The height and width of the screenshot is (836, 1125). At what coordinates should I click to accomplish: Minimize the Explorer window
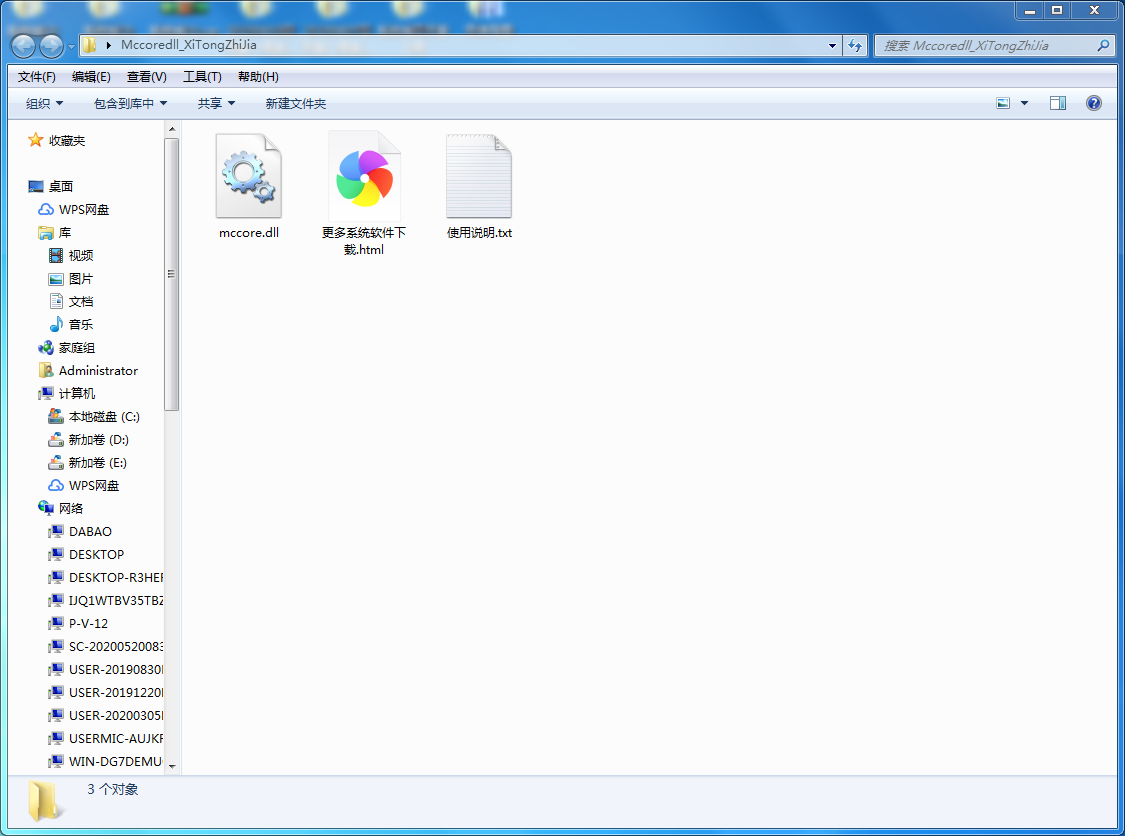click(1030, 10)
